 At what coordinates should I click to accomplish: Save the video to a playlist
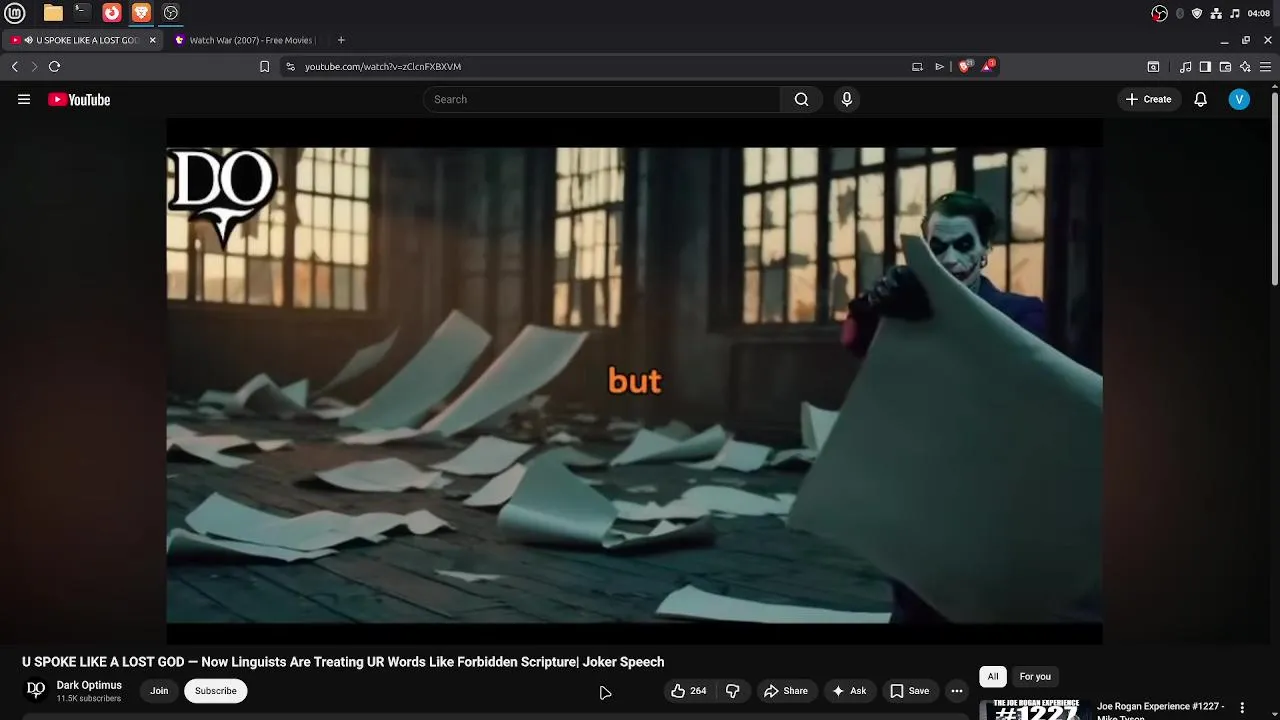click(x=910, y=691)
